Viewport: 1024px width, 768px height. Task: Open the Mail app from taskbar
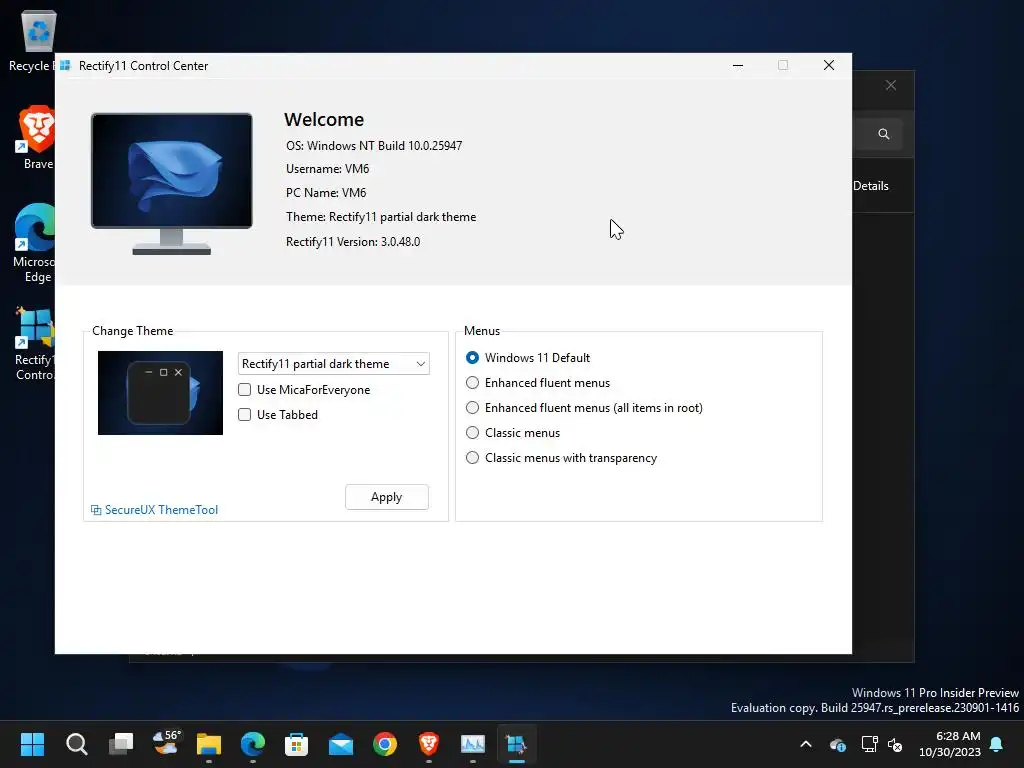click(341, 744)
